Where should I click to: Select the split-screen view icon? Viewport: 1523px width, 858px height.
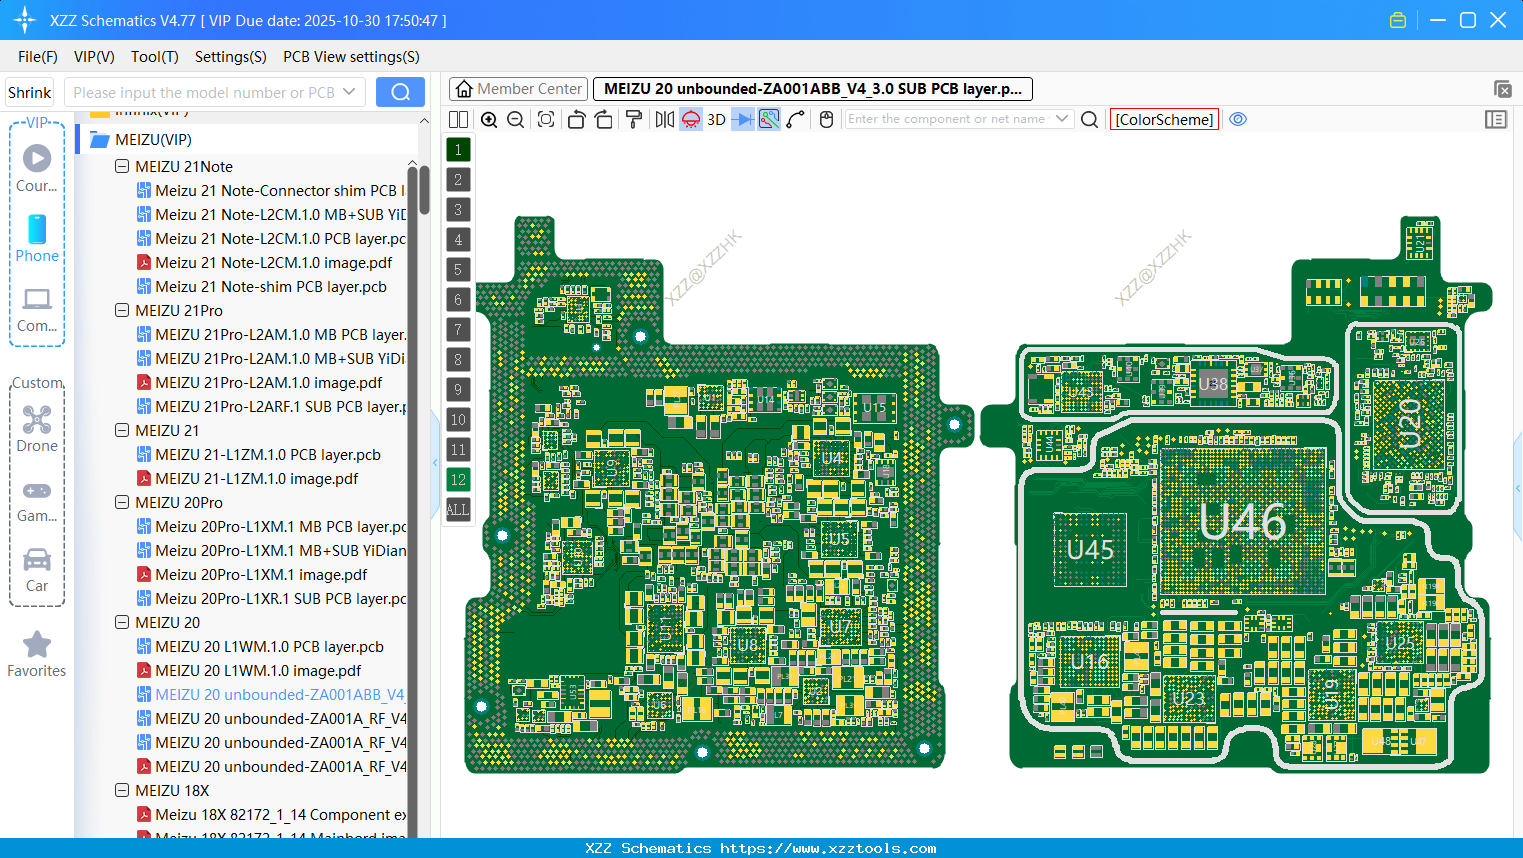[x=458, y=119]
